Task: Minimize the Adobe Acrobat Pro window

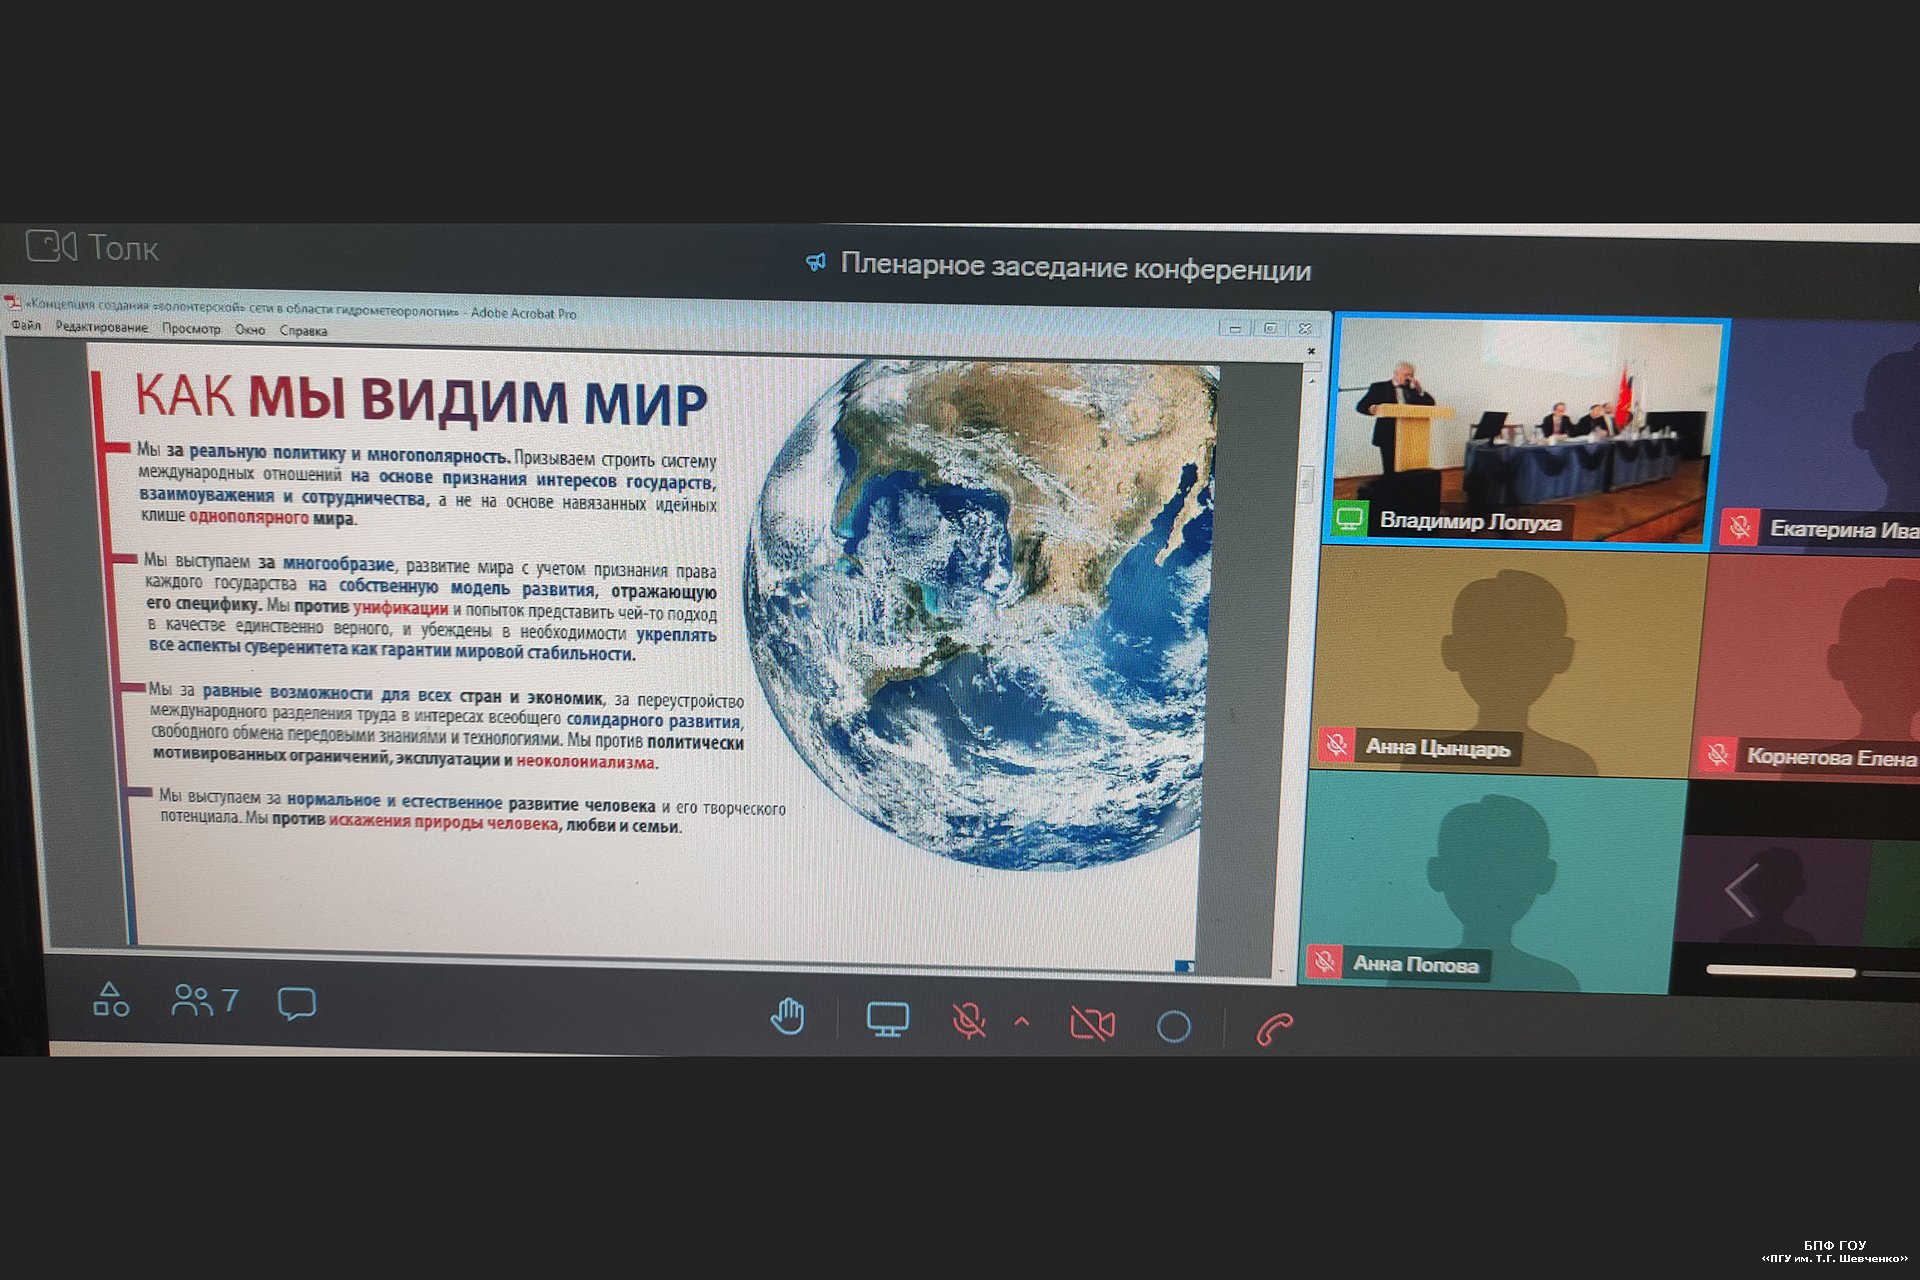Action: click(1235, 328)
